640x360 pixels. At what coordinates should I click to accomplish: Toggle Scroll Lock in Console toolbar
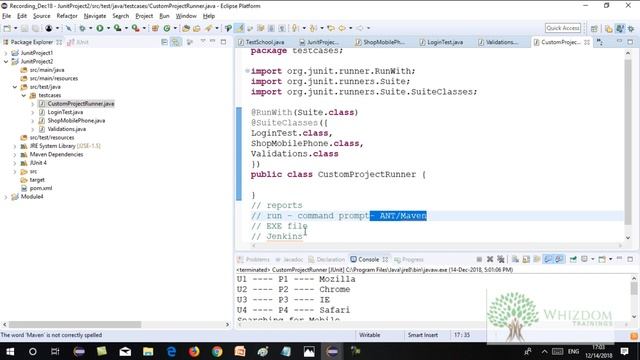526,260
